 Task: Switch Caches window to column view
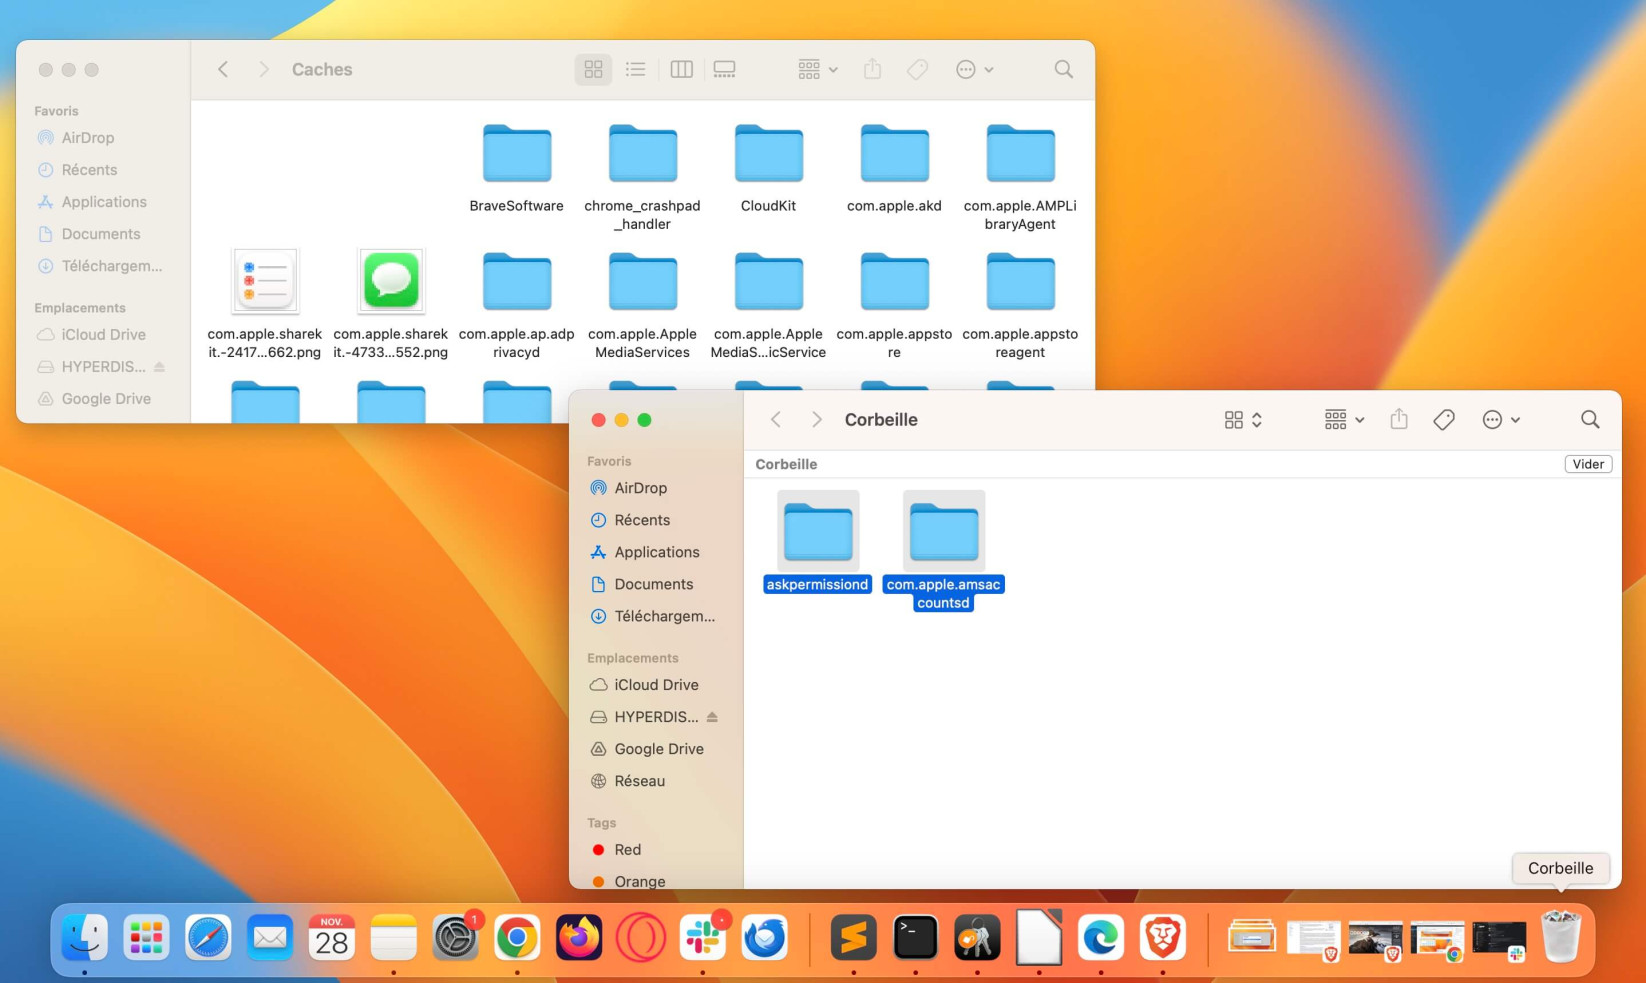pos(681,69)
